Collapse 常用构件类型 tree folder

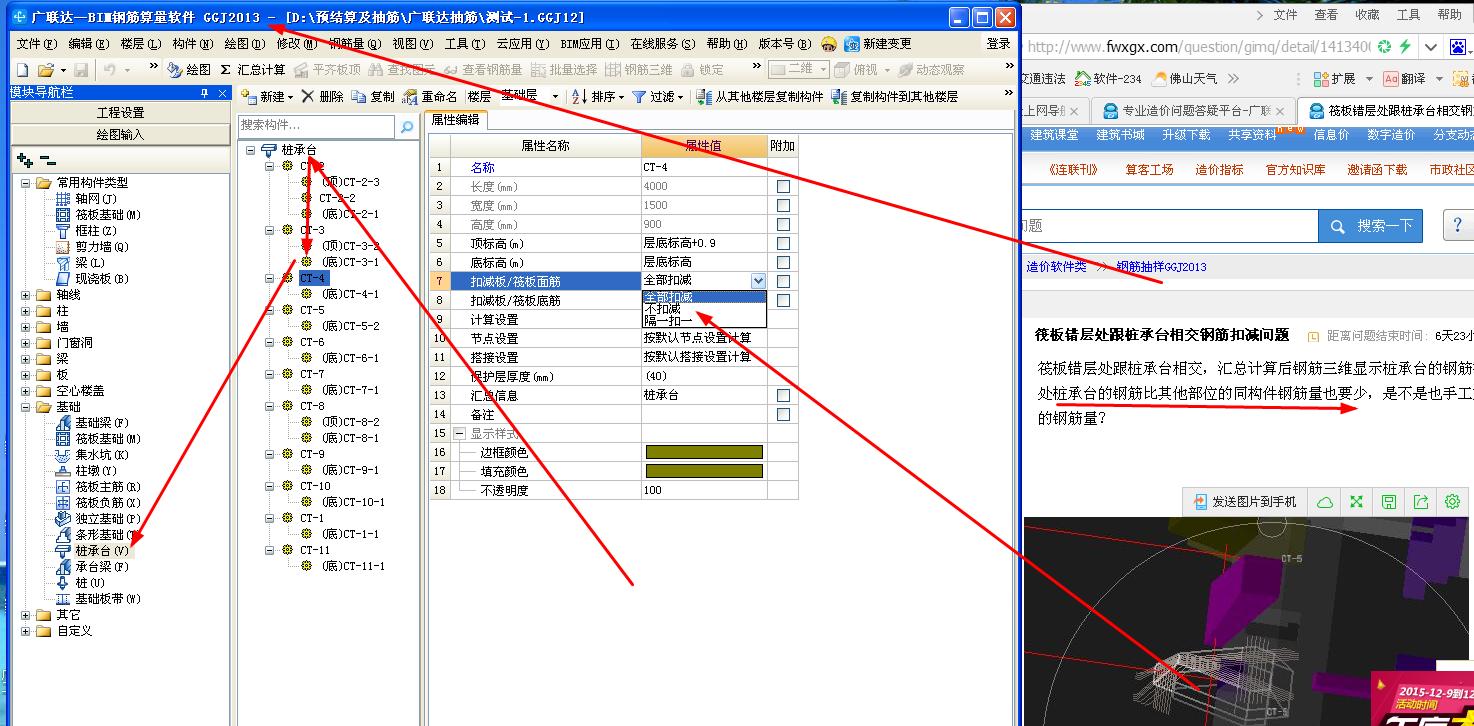click(25, 183)
